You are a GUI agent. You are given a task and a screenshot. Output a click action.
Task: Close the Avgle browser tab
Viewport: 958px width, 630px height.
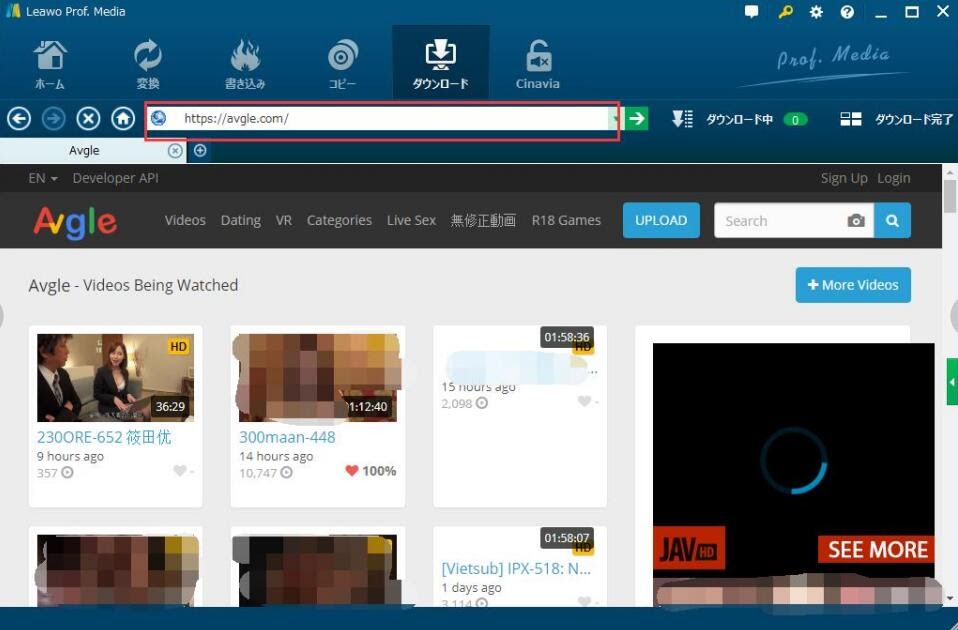(x=175, y=150)
